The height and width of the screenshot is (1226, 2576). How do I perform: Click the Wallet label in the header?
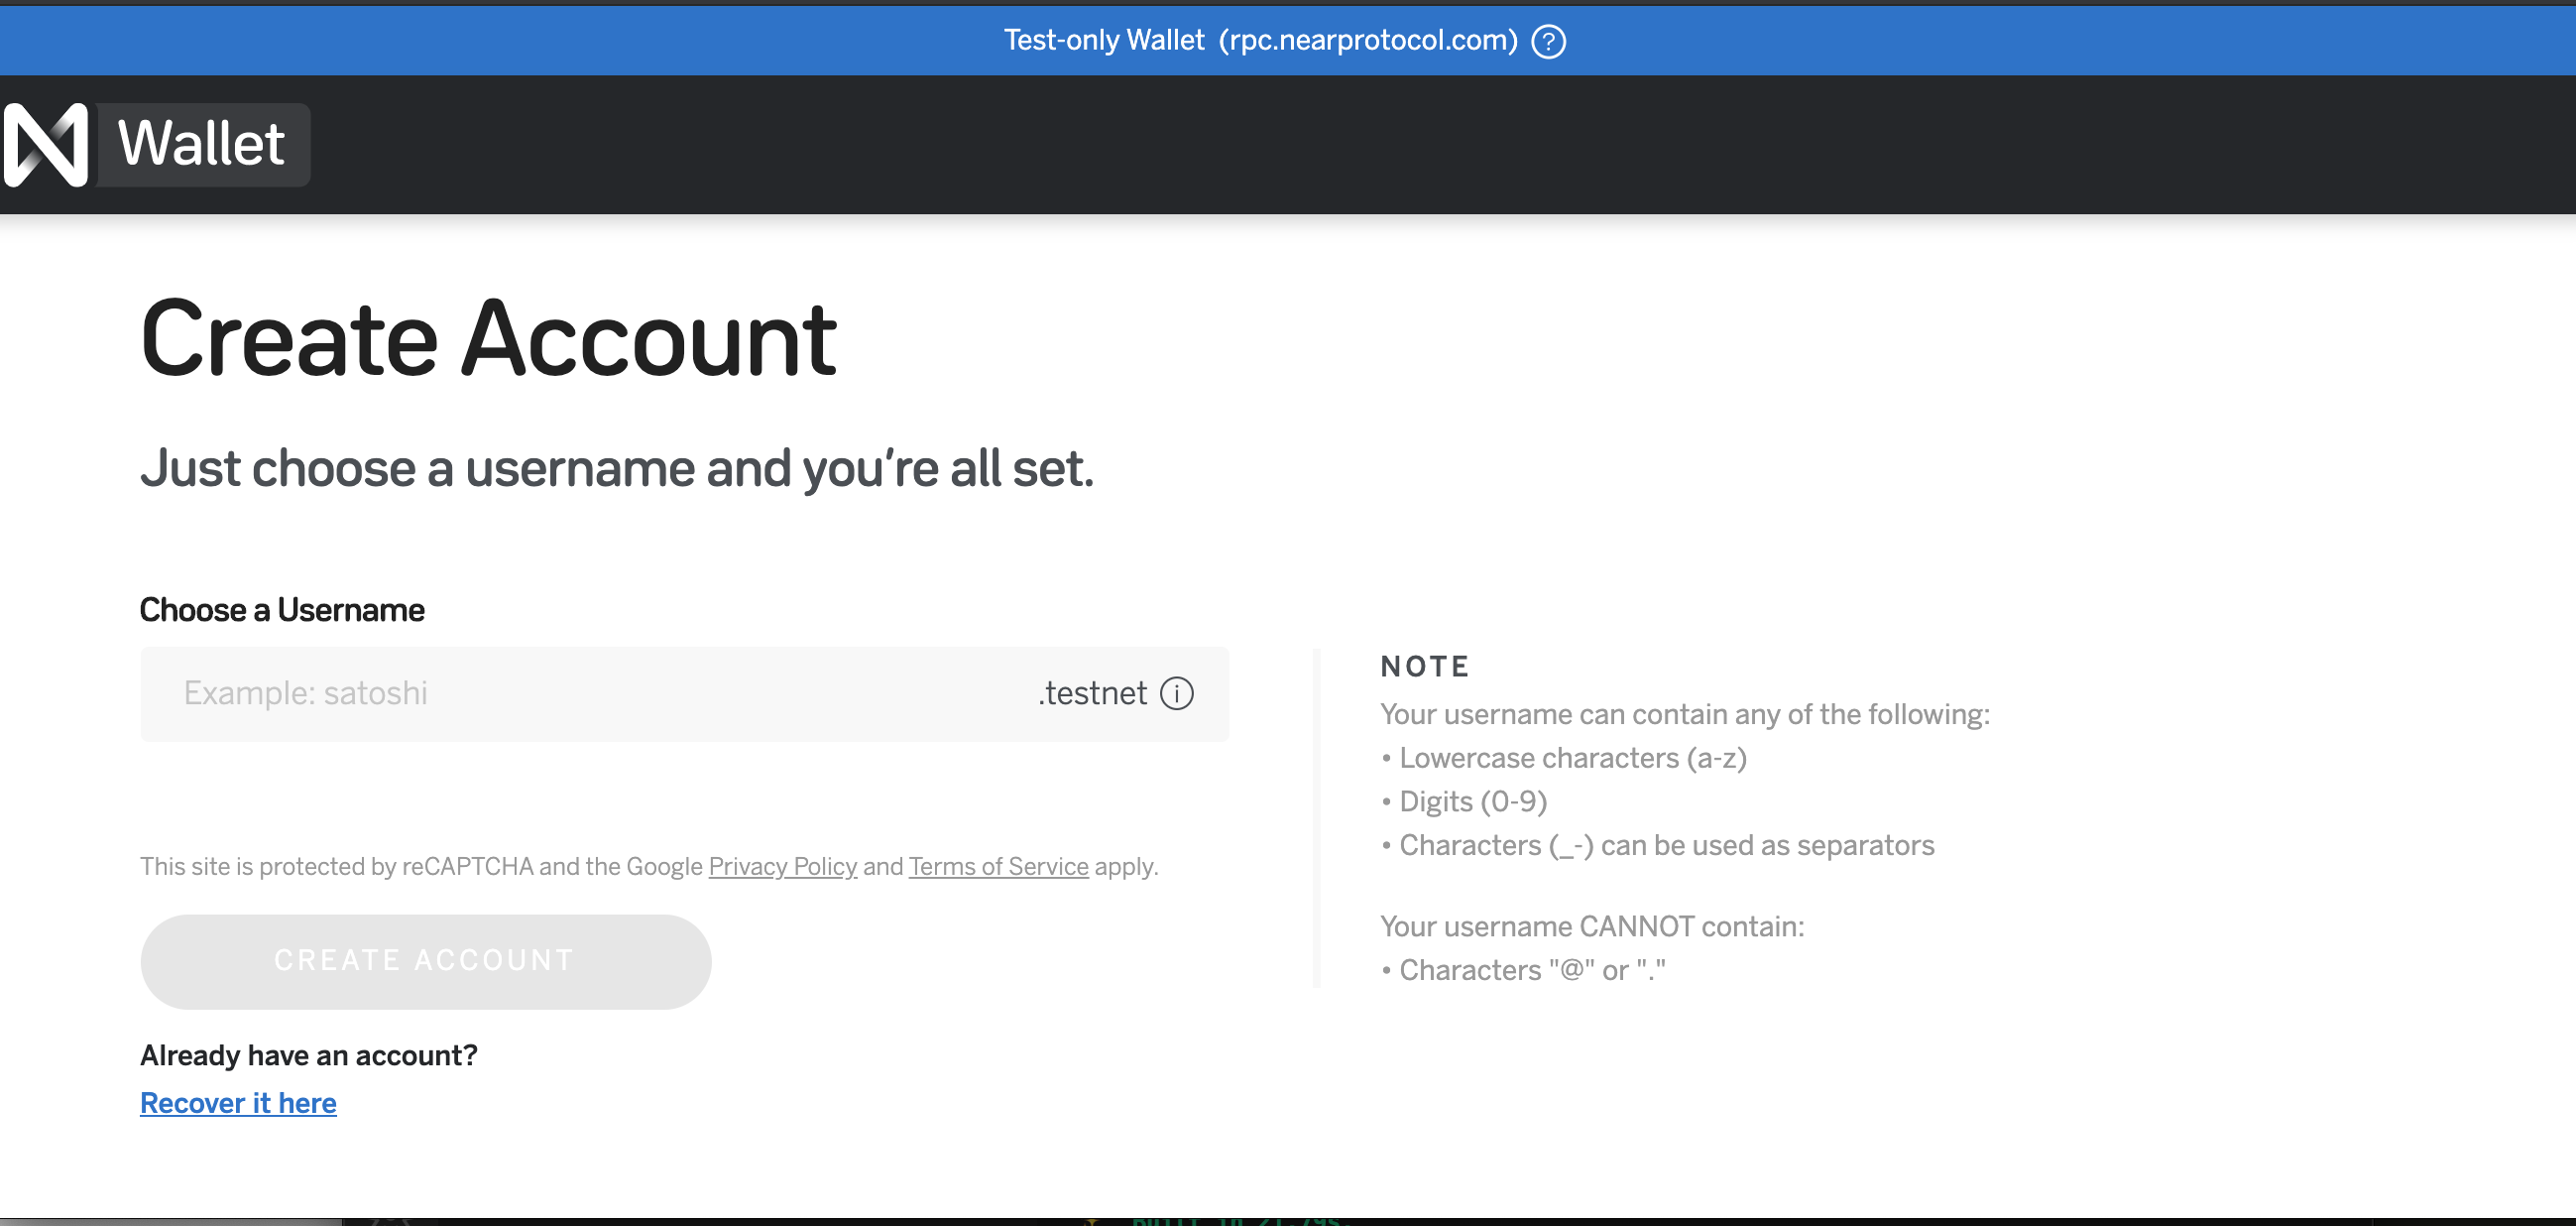(x=202, y=144)
